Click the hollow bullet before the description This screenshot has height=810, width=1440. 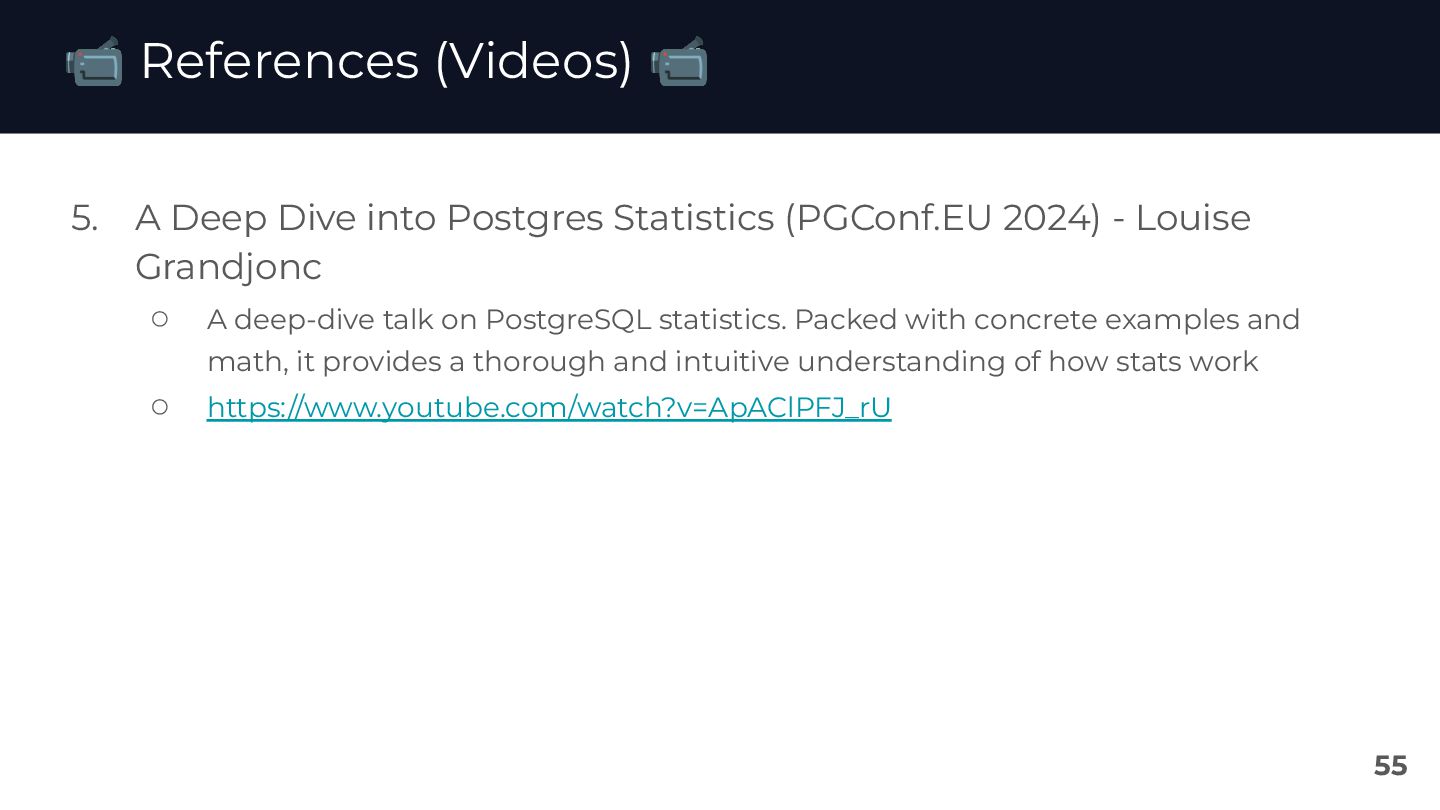(x=159, y=320)
